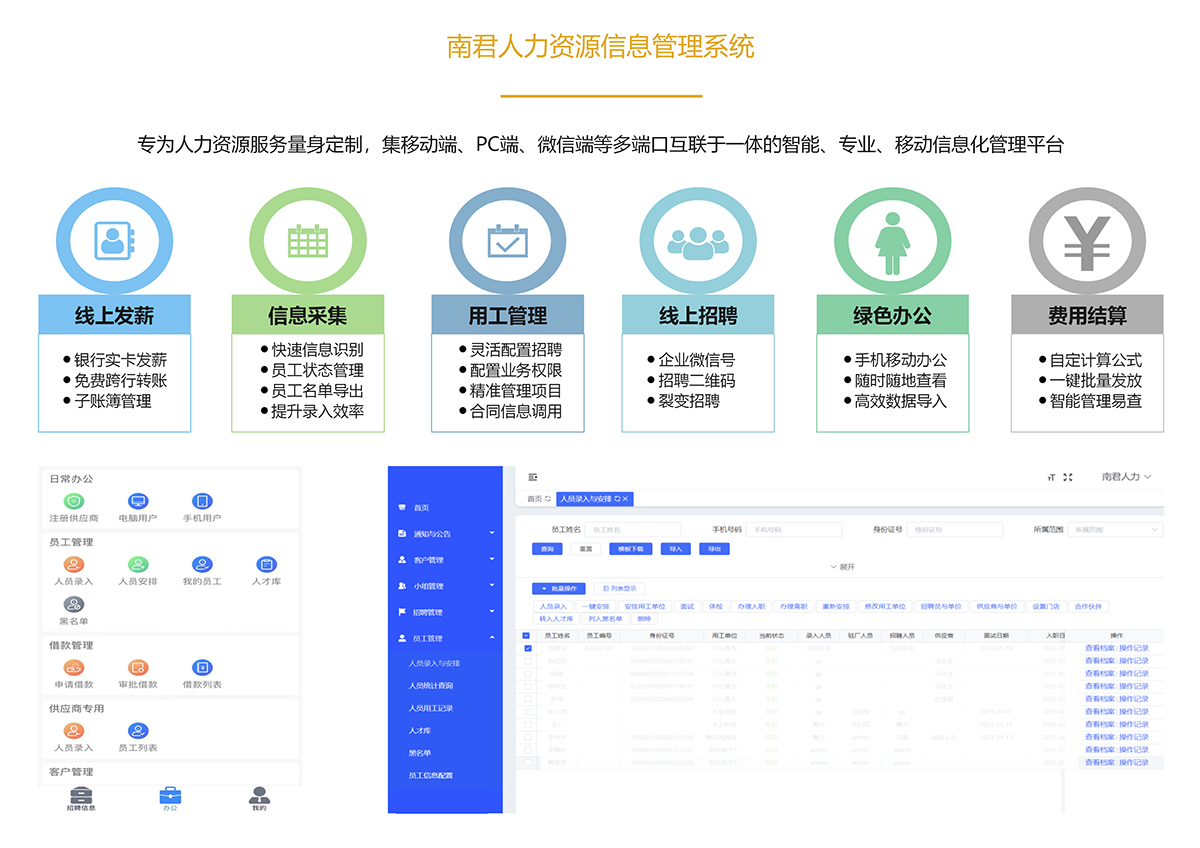
Task: Select the 借款列表 icon
Action: tap(202, 668)
